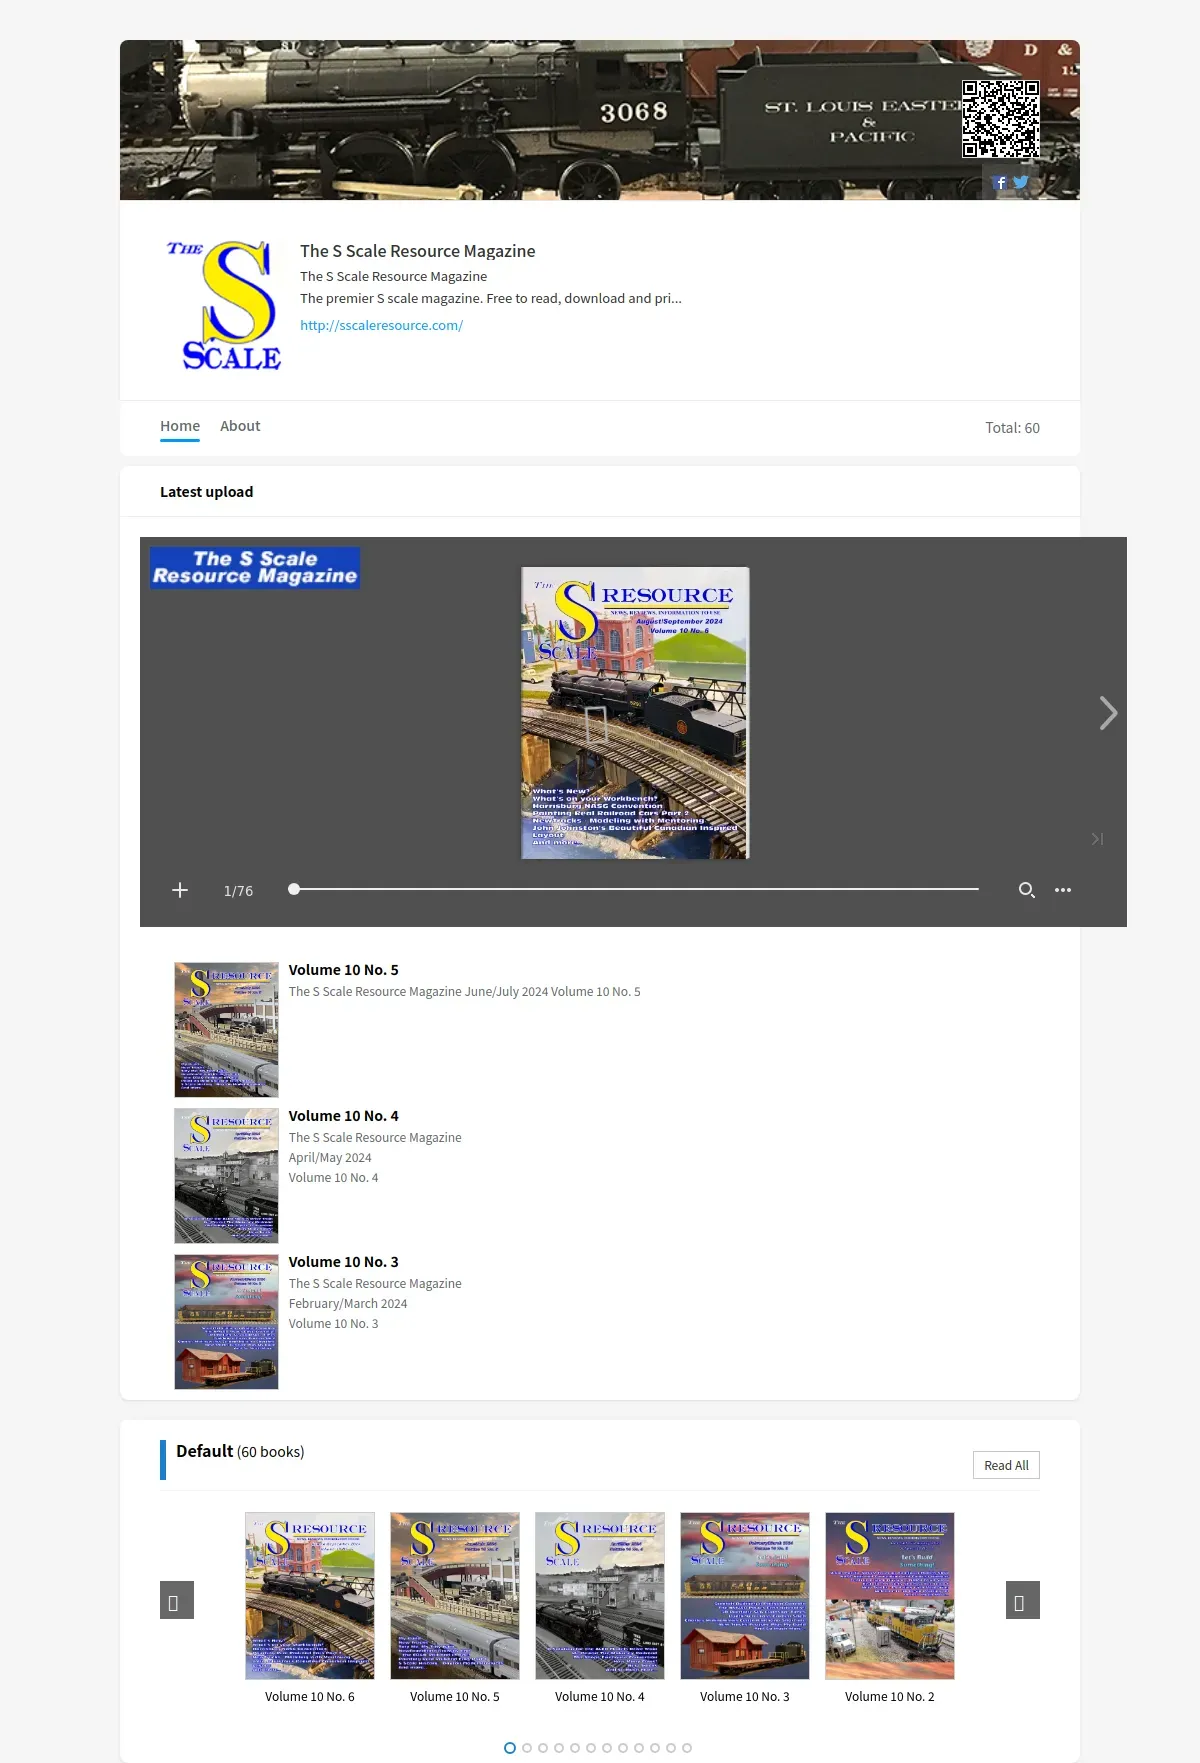Open Volume 10 No. 3 carousel cover
This screenshot has height=1763, width=1200.
[745, 1595]
